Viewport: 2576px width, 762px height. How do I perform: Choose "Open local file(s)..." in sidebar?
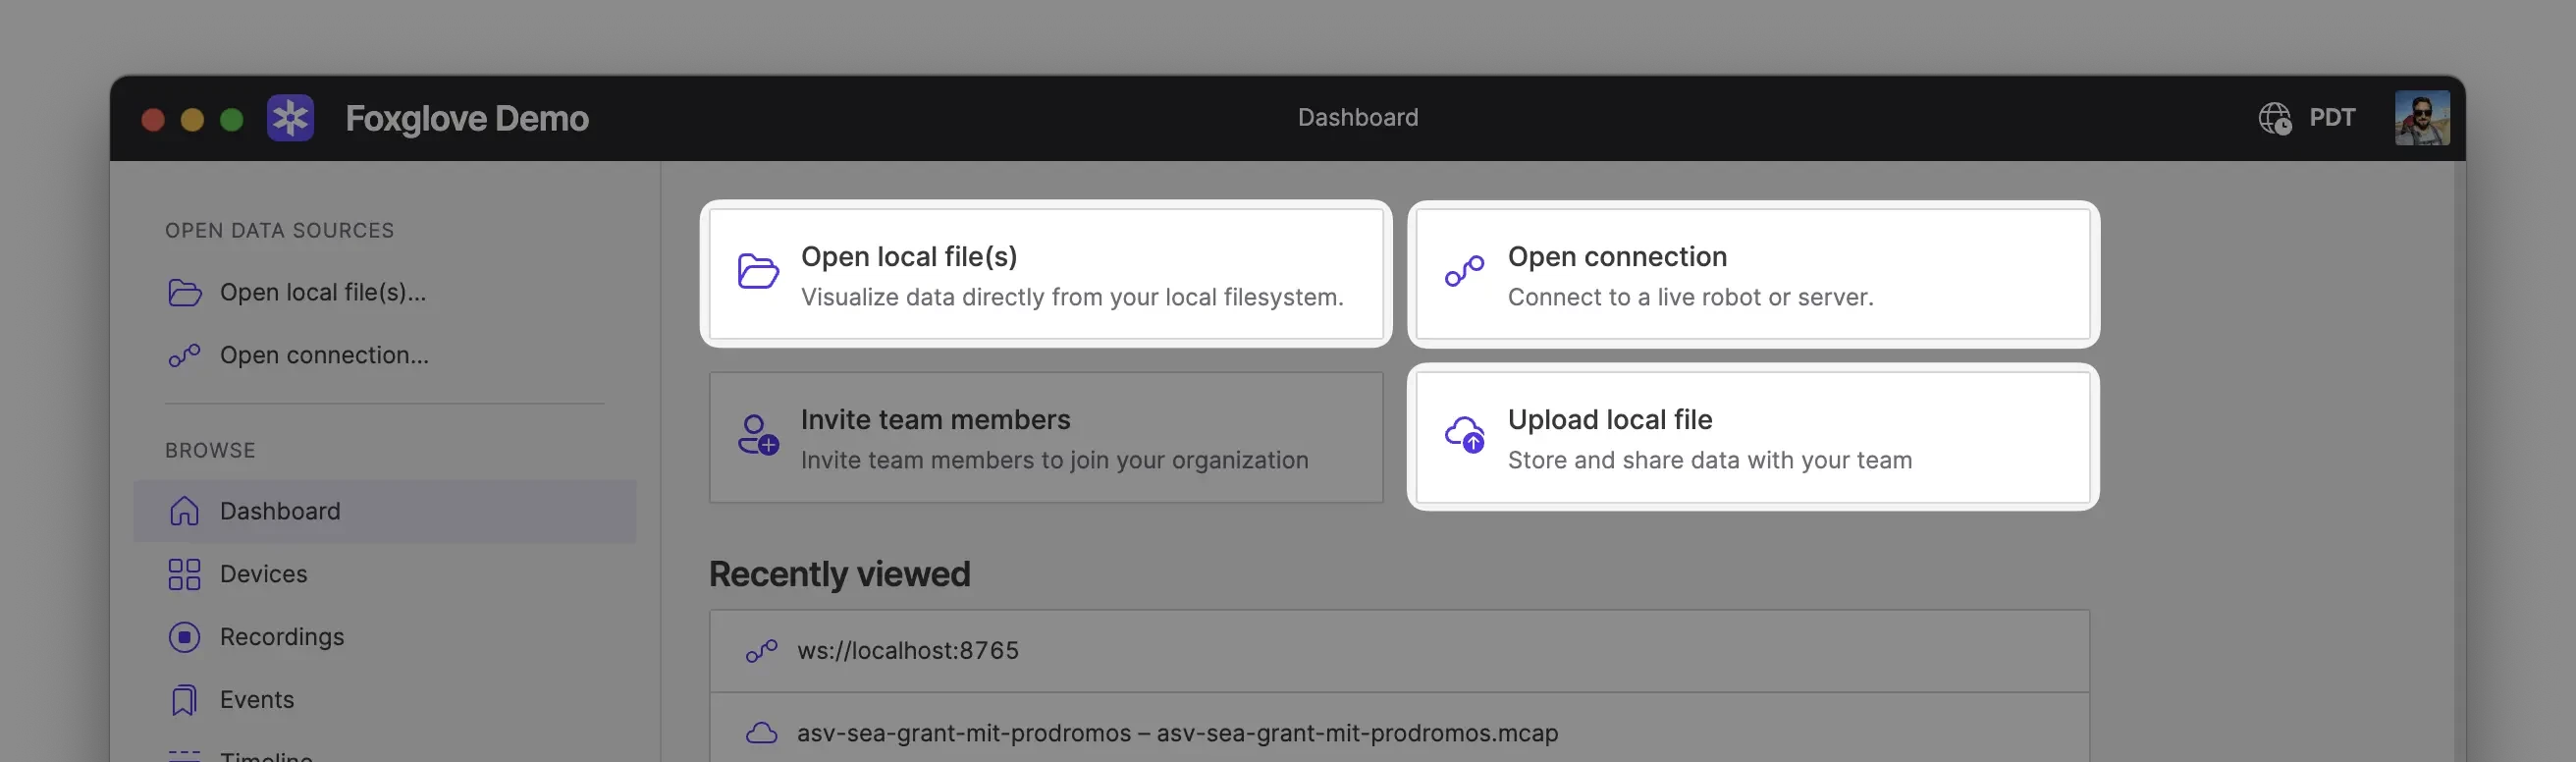(x=322, y=292)
